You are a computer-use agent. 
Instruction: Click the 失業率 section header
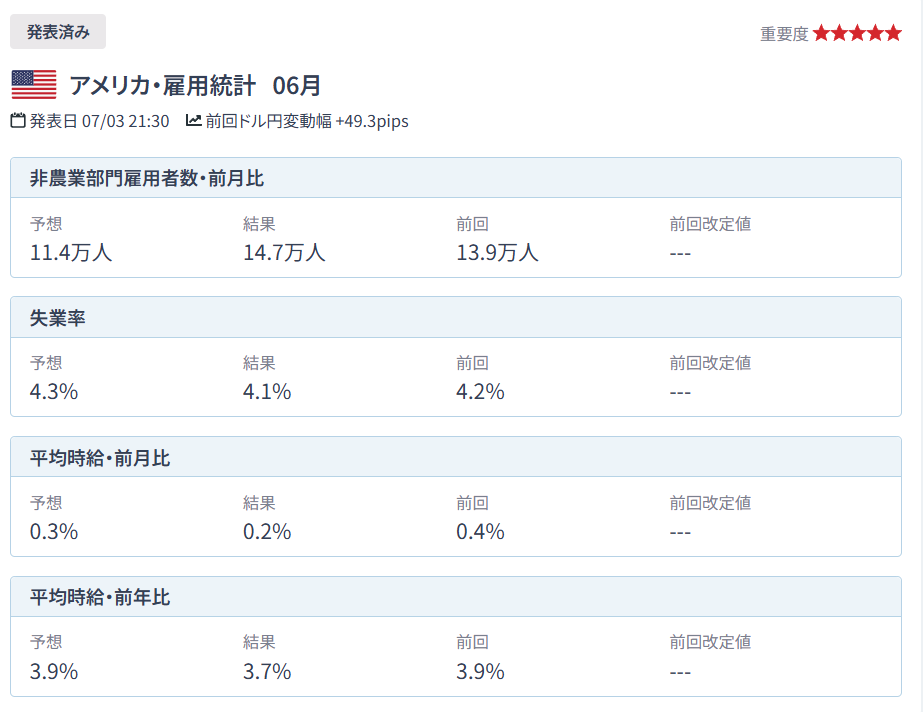(58, 318)
